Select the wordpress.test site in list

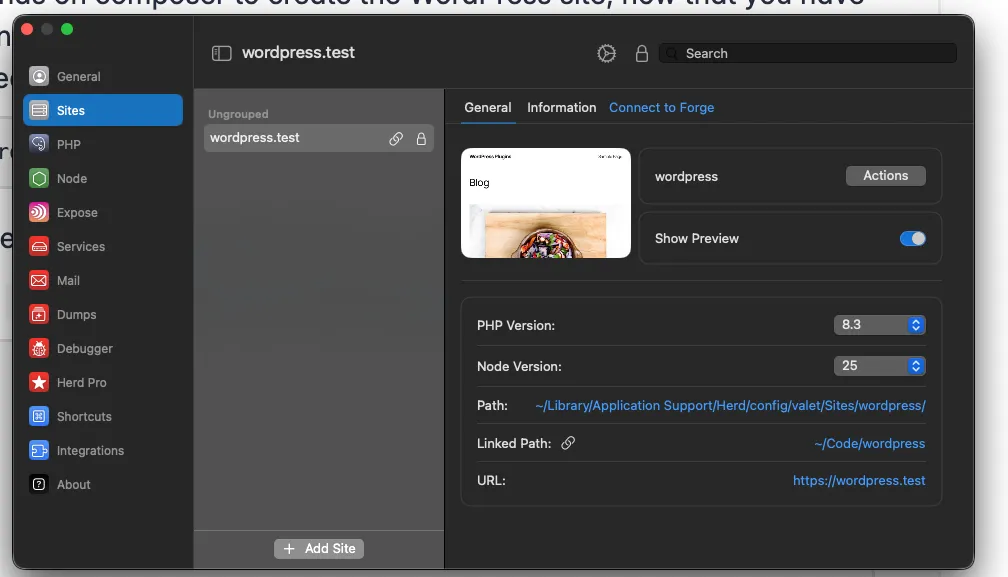pos(319,138)
